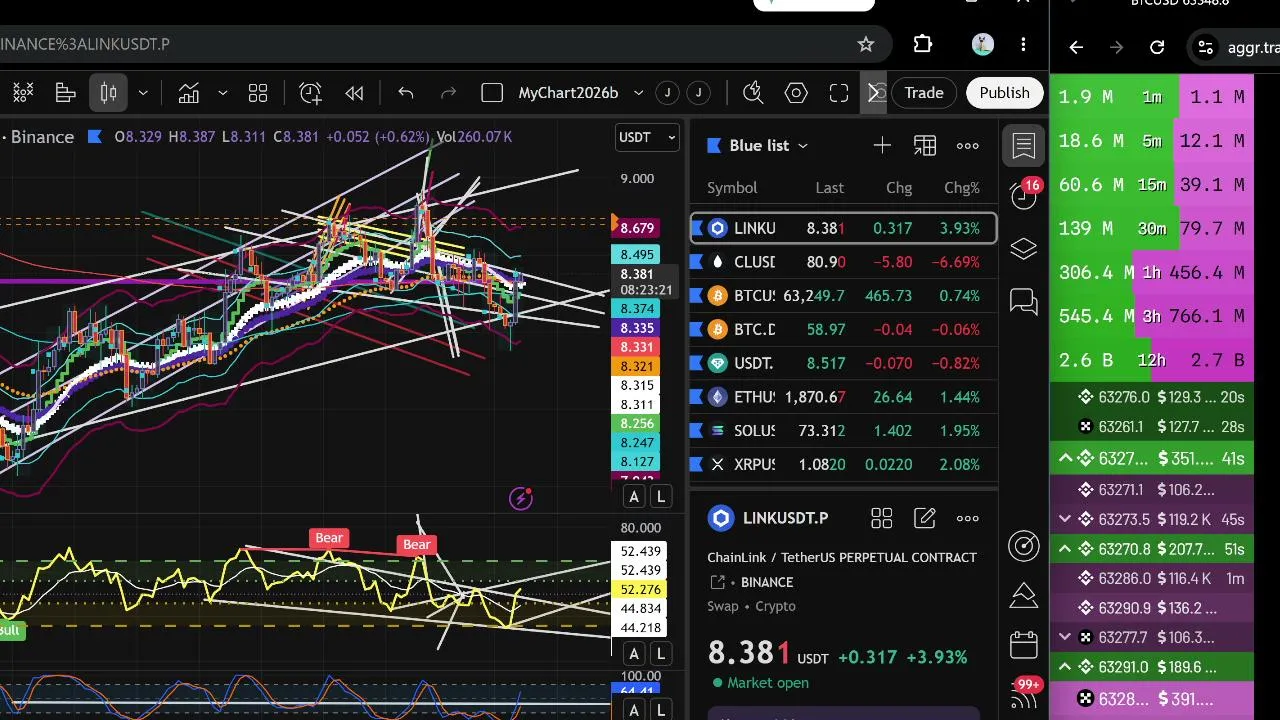The height and width of the screenshot is (720, 1280).
Task: Toggle log scale L on bottom stochastic pane
Action: click(661, 711)
